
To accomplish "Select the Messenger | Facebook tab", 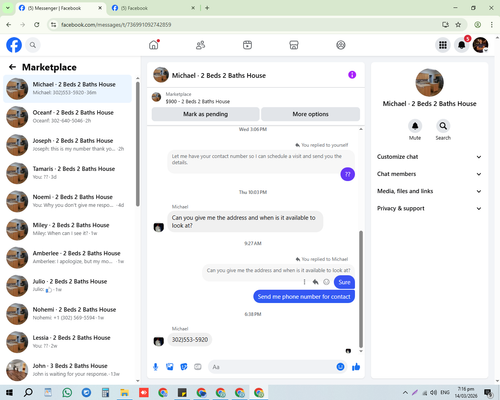I will coord(60,8).
